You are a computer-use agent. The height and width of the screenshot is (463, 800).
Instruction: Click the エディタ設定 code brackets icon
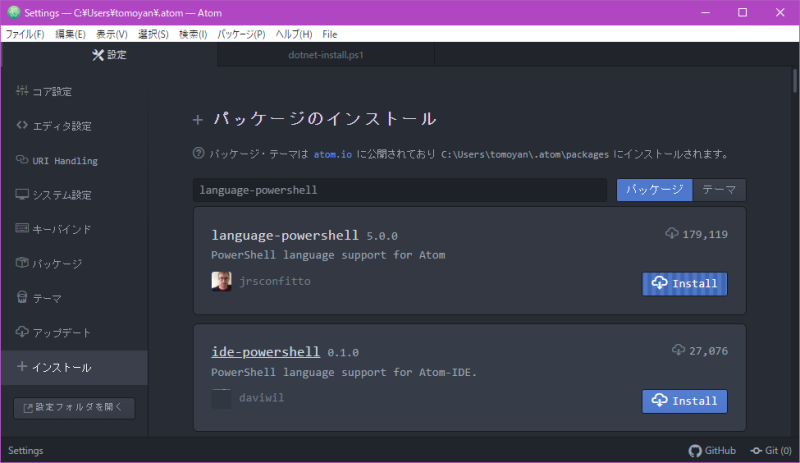[22, 125]
